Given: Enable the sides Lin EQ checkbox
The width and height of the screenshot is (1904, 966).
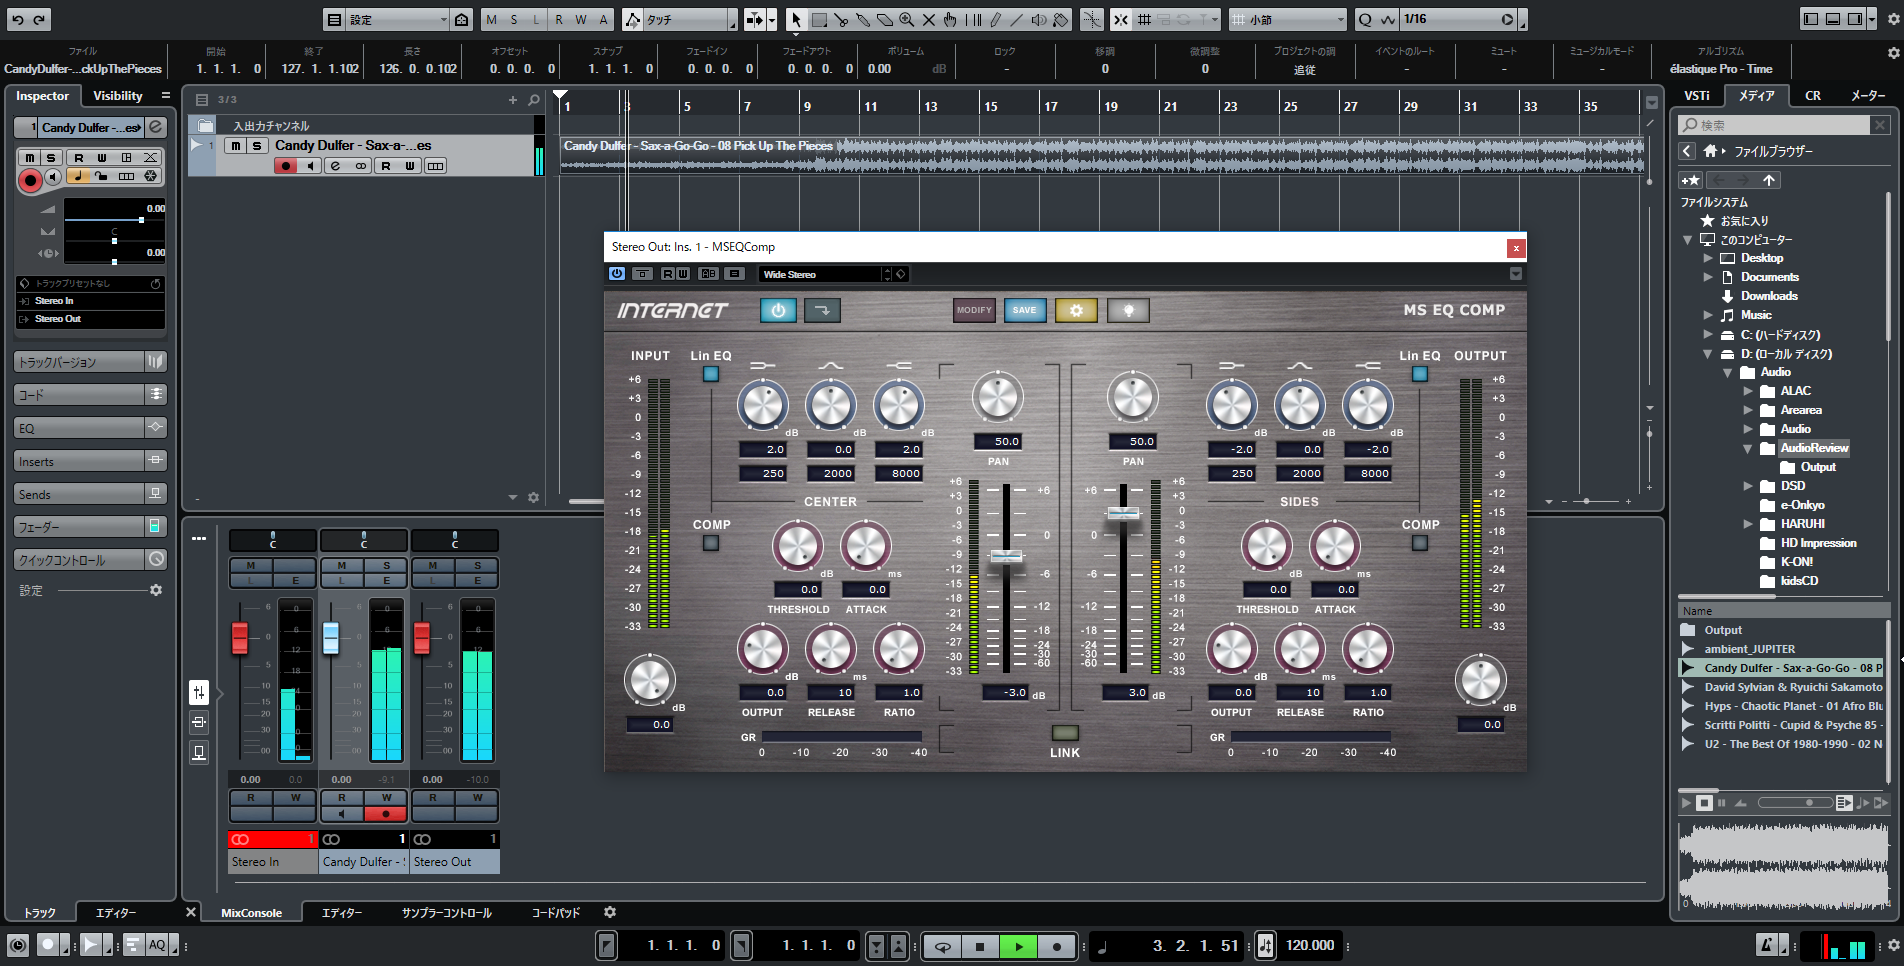Looking at the screenshot, I should pos(1420,374).
